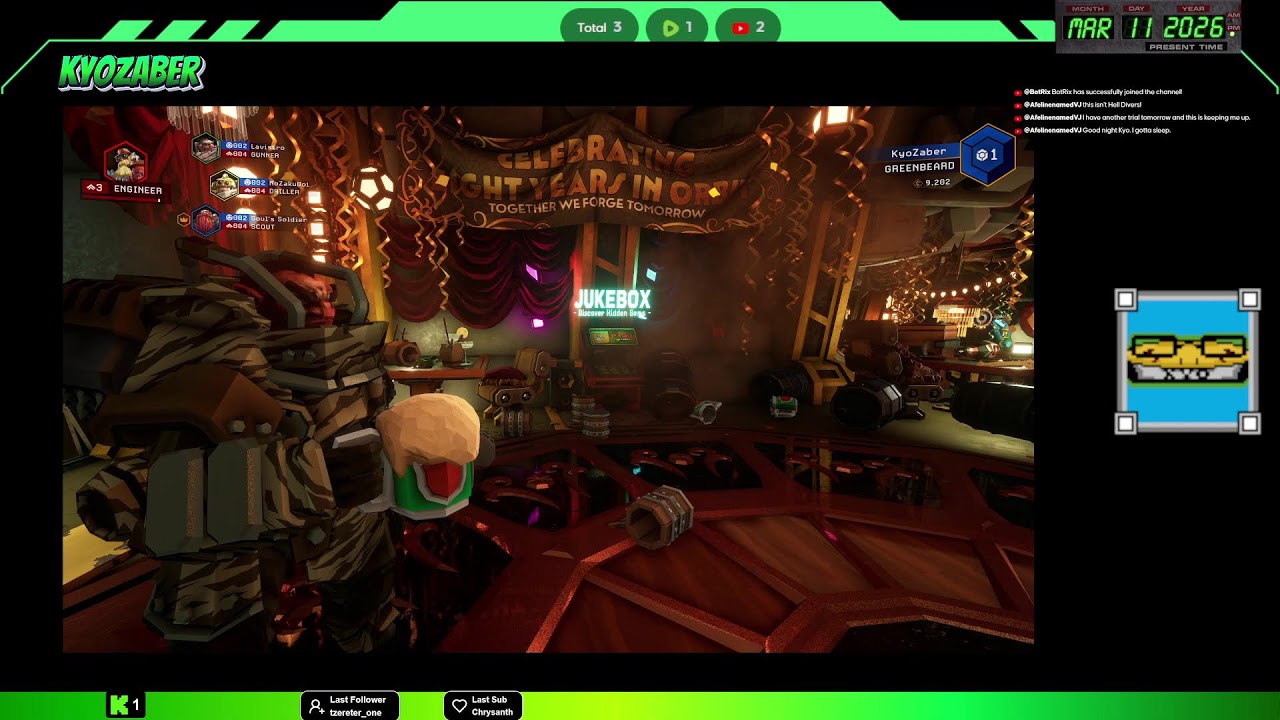Click YouTube icon beside "this isn't Hell Divers!"
1280x720 pixels.
(1018, 105)
